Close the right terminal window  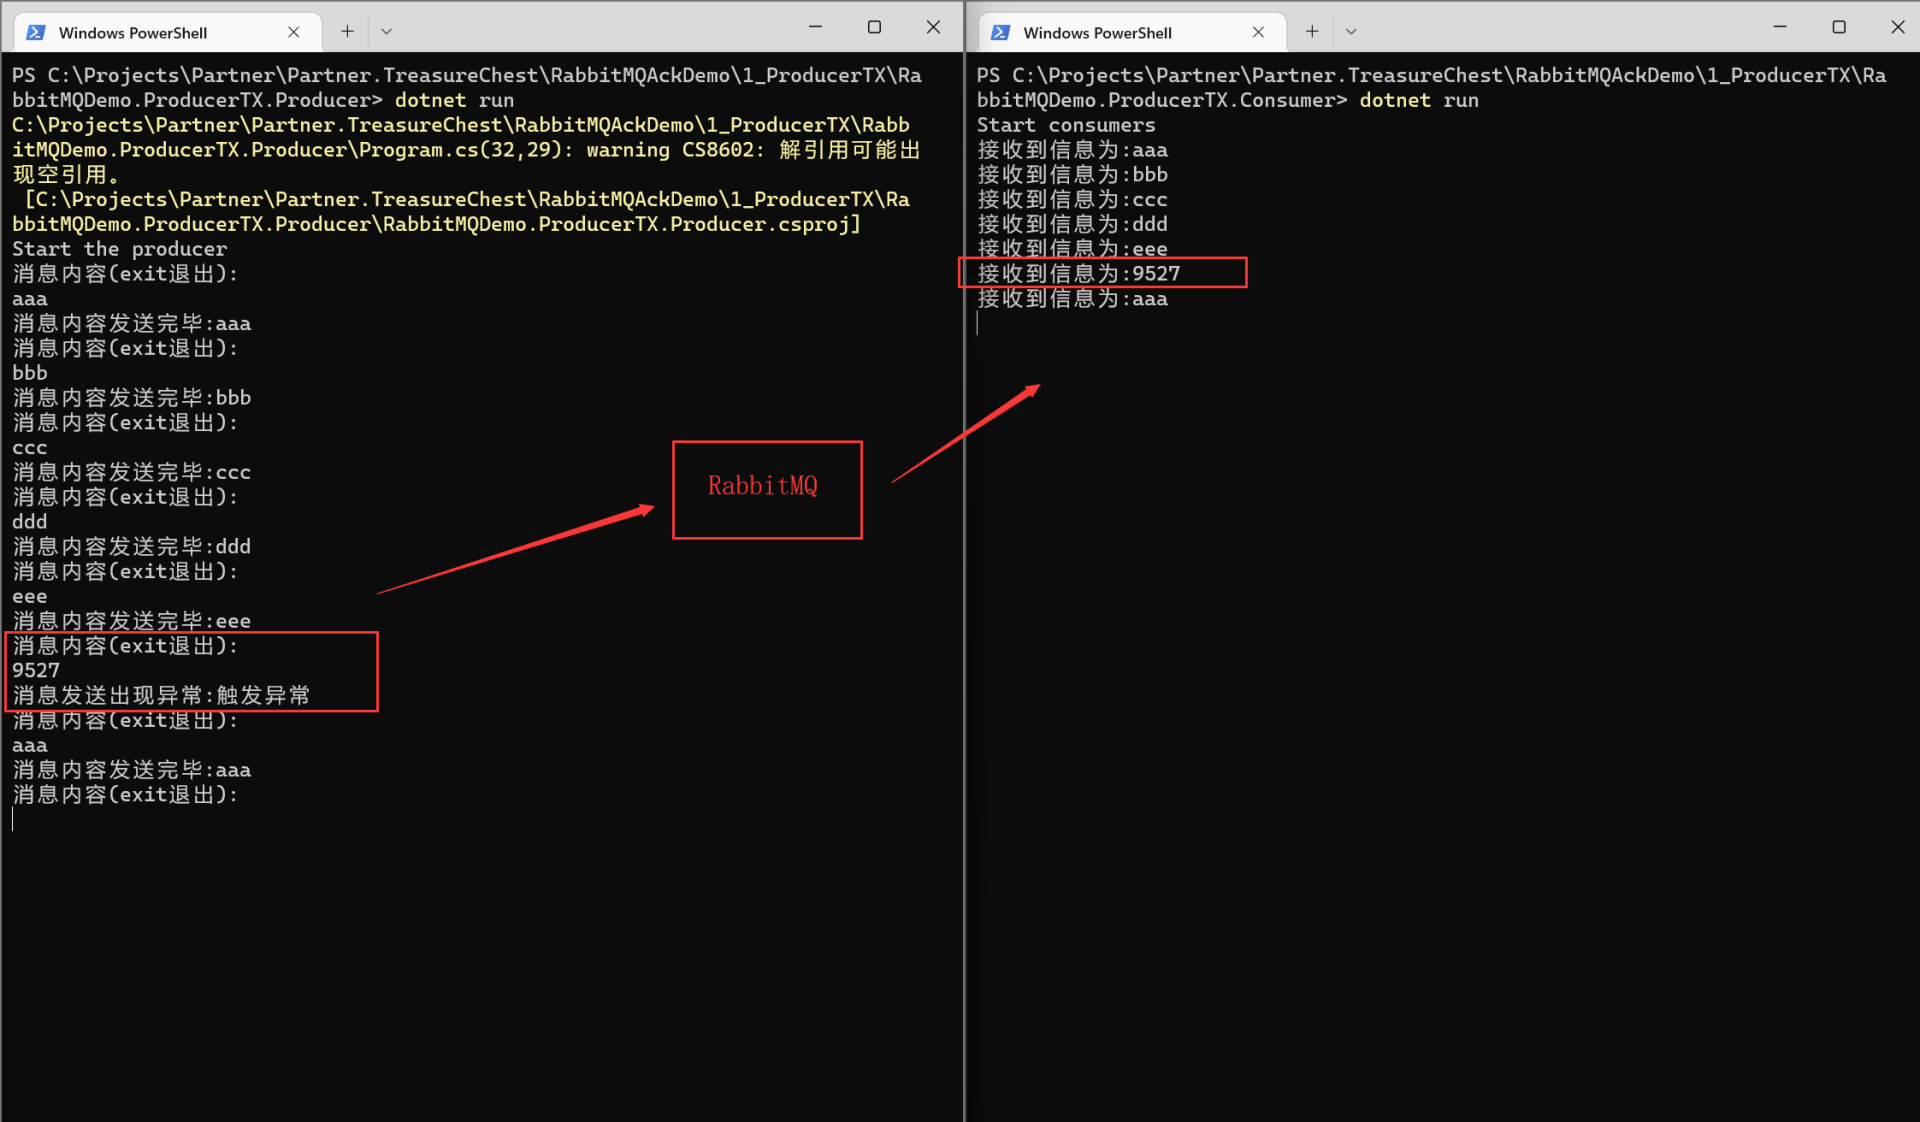(1897, 27)
